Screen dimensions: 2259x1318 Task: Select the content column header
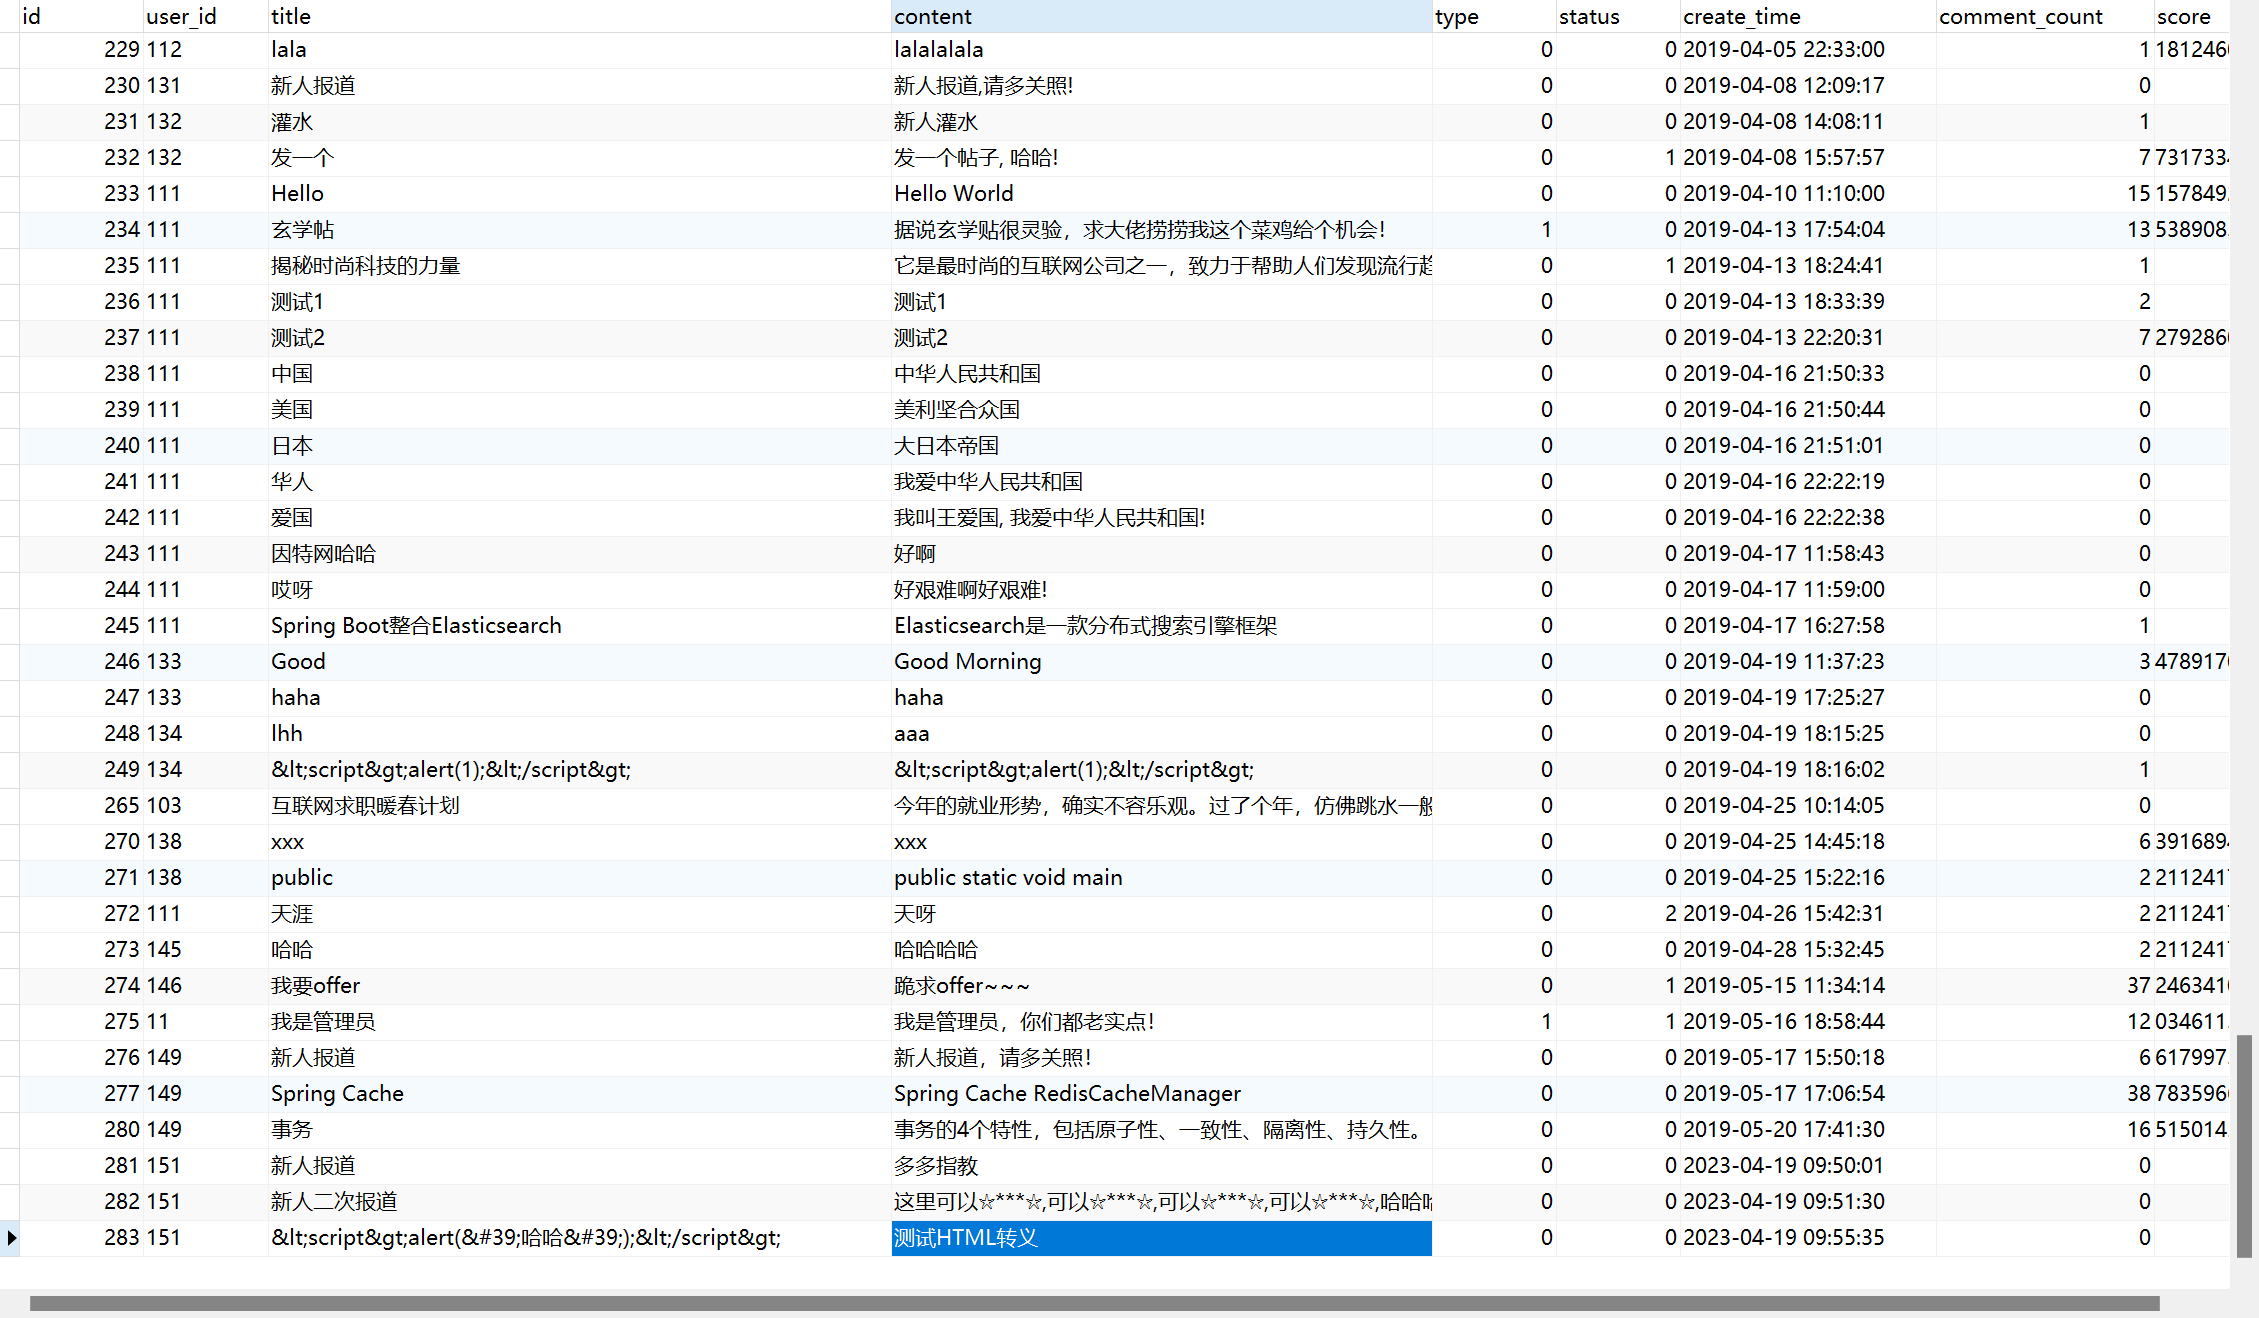1161,16
